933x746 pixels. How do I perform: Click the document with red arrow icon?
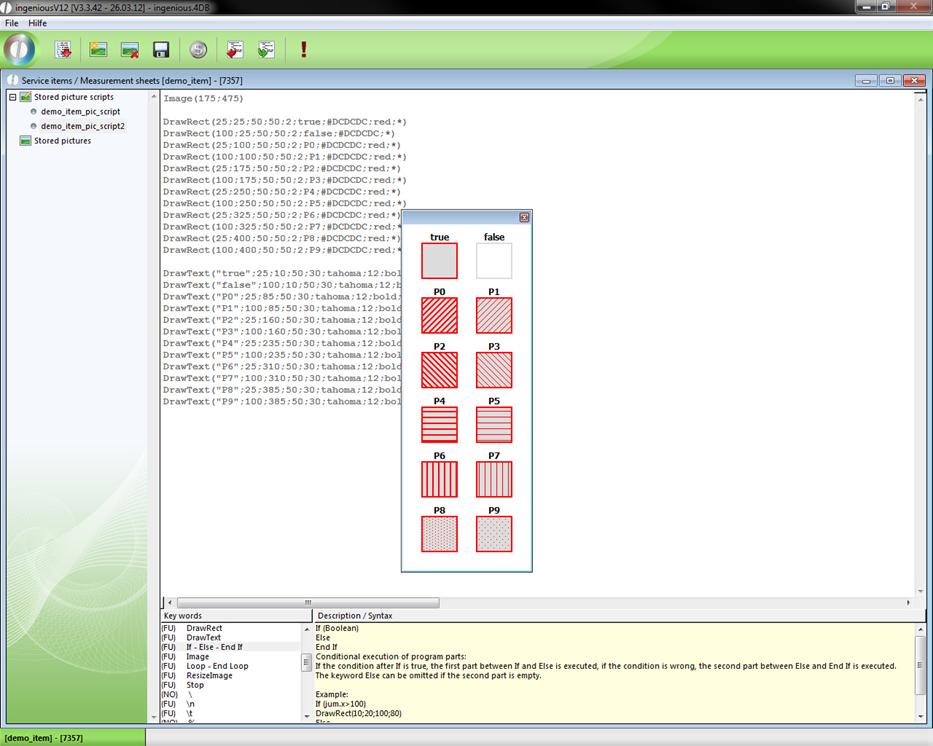[63, 49]
